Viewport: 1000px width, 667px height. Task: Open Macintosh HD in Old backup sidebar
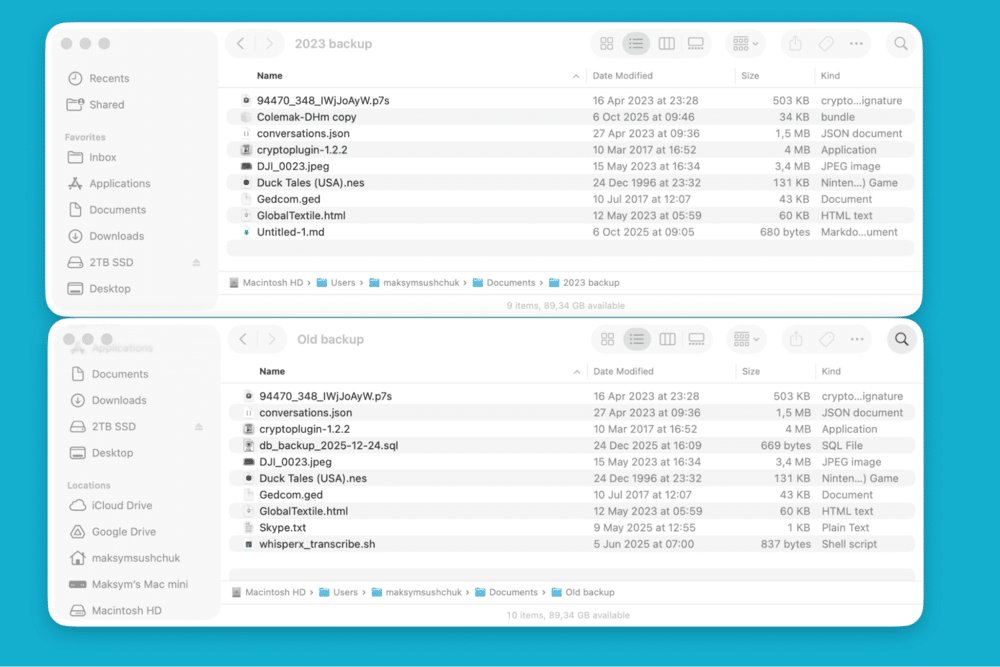tap(115, 610)
